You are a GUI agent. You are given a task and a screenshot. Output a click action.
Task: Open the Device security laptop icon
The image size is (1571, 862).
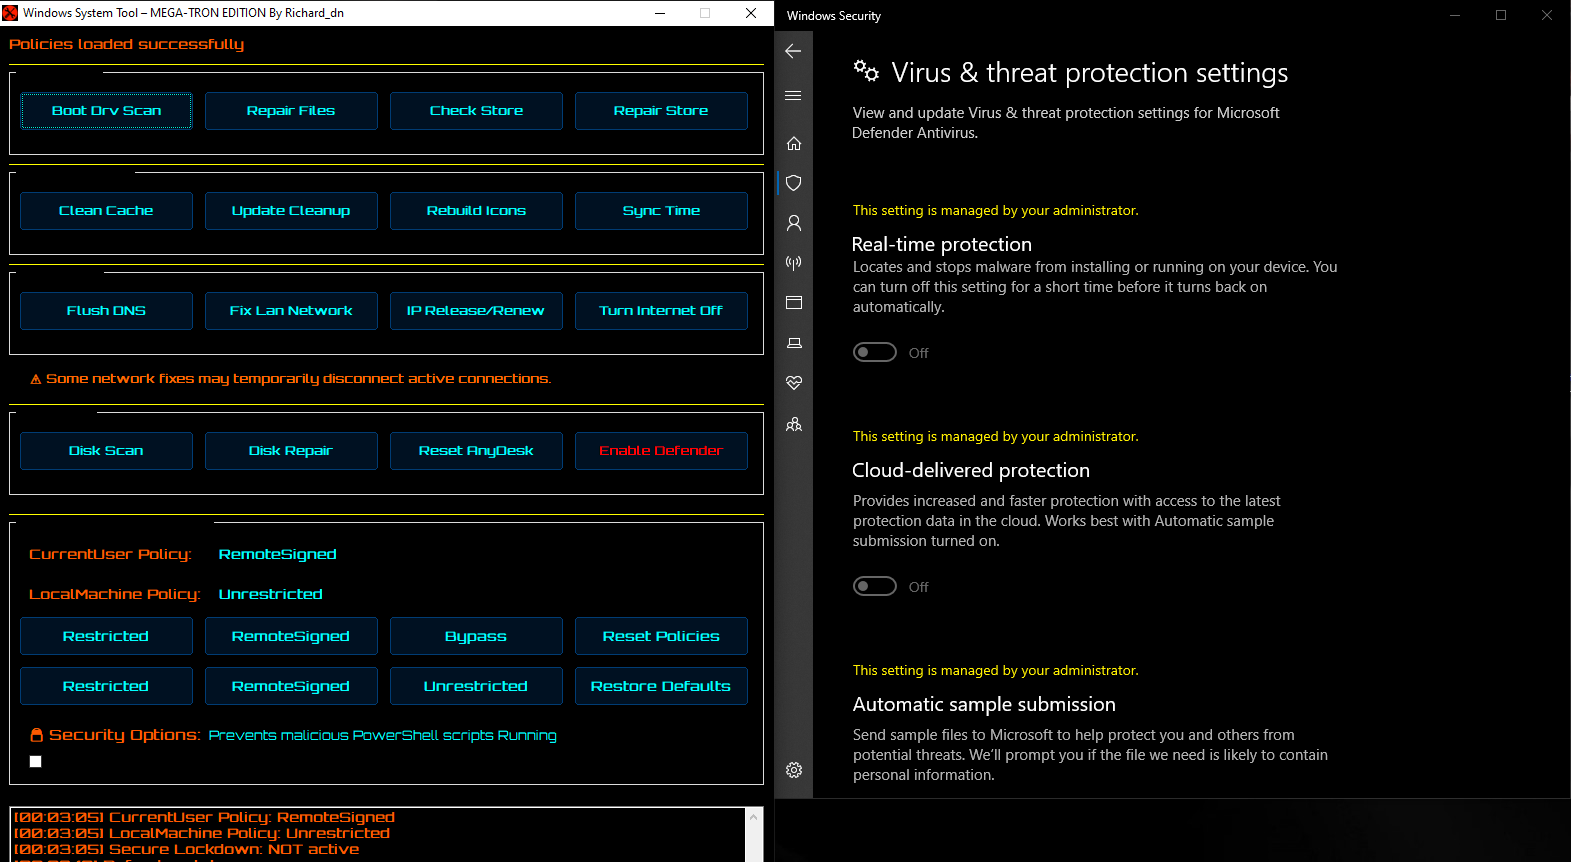794,343
